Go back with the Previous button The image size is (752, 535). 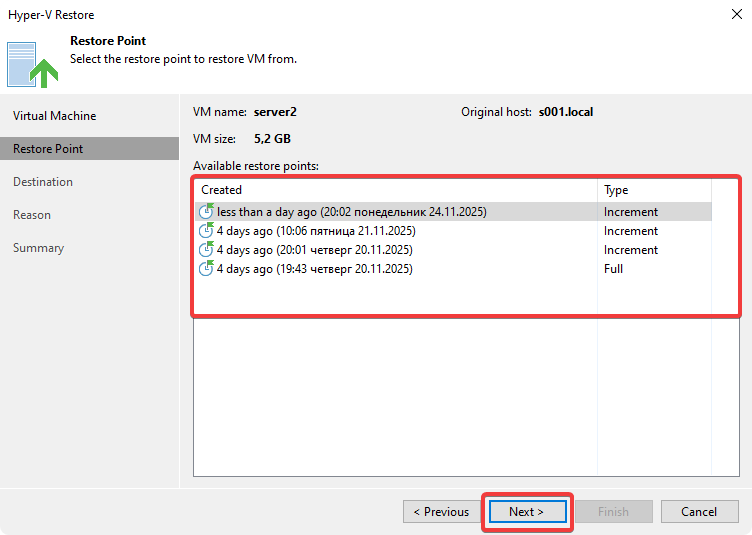pos(441,512)
